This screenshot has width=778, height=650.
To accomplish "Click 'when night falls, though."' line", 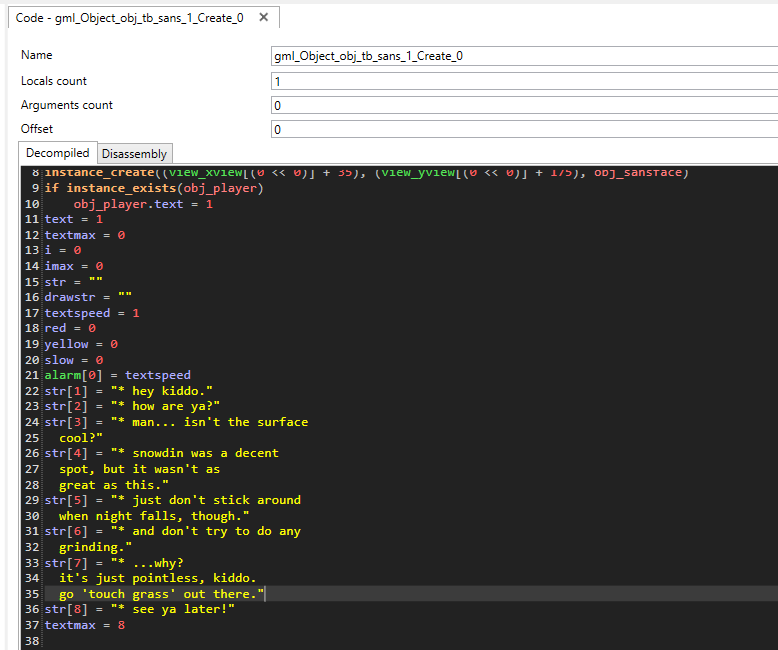I will click(154, 517).
